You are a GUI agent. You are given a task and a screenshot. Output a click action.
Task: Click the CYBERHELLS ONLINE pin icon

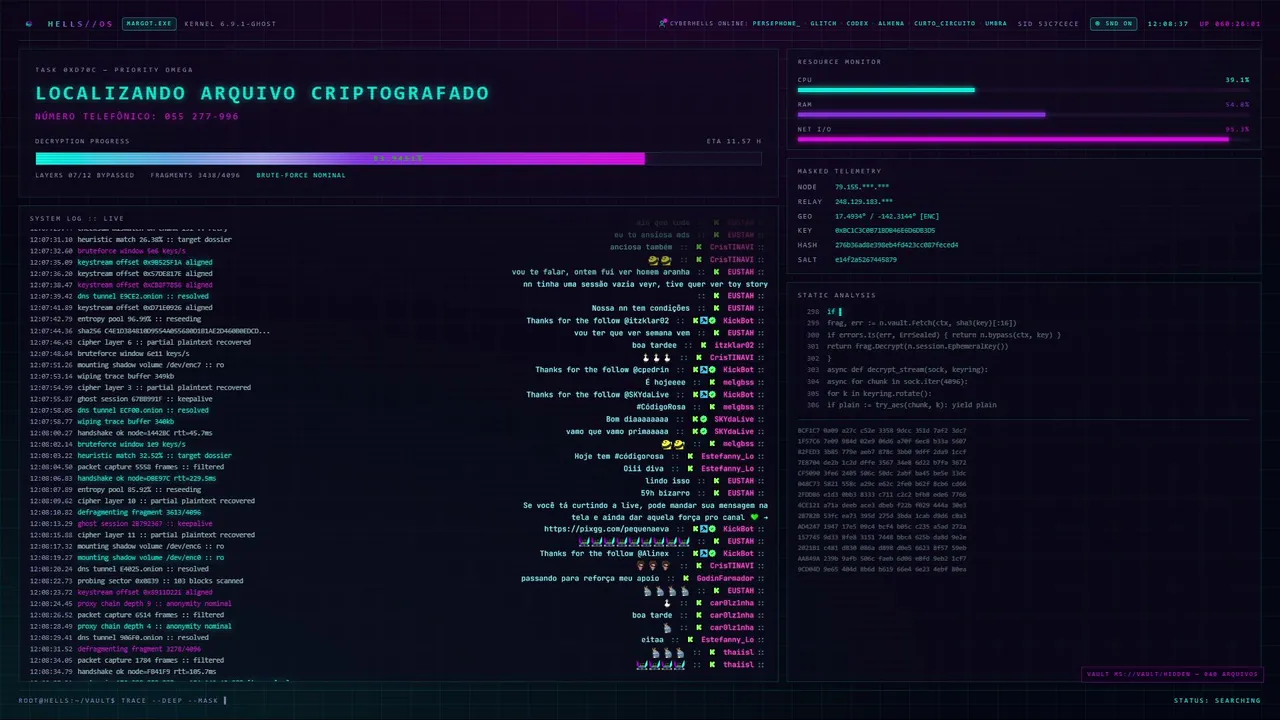[663, 23]
